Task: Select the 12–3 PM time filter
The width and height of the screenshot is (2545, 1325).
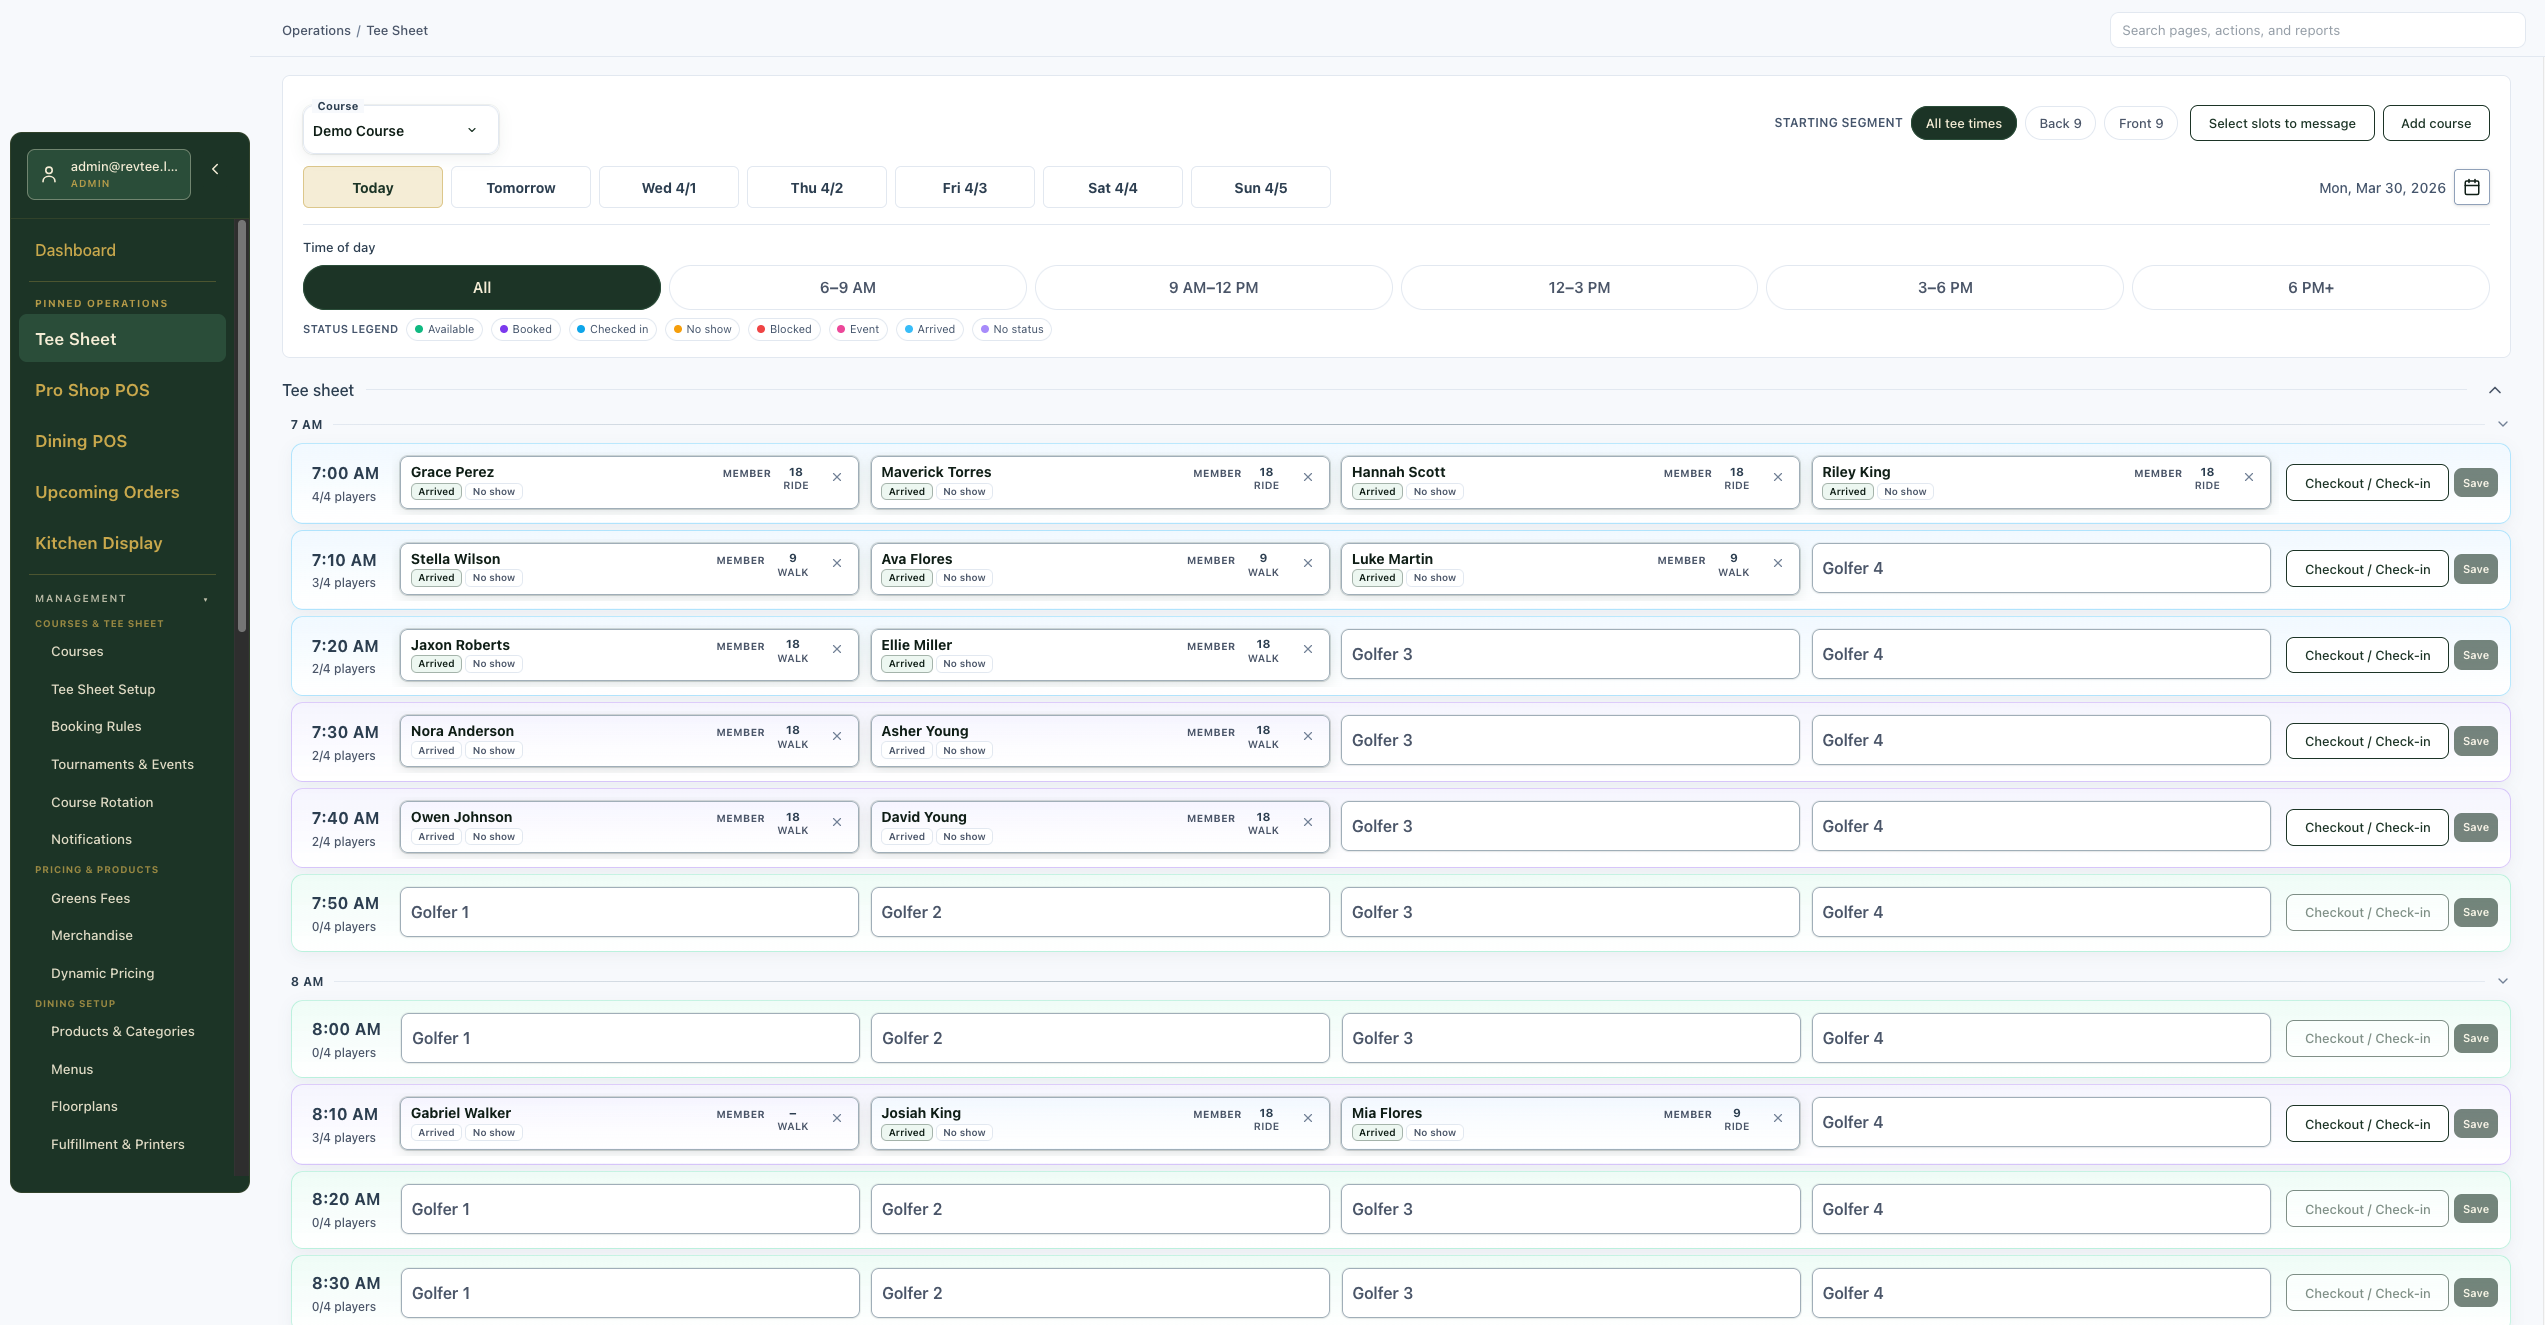Action: click(1578, 287)
